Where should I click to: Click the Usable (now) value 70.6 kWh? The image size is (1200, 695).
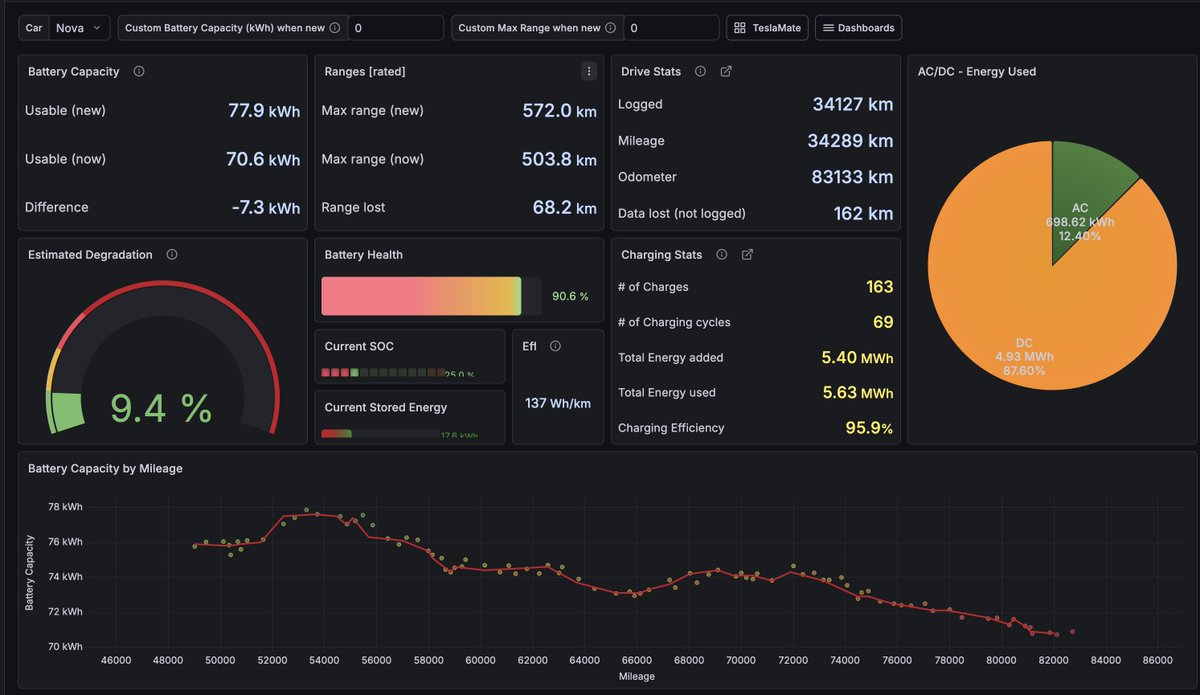(x=264, y=159)
